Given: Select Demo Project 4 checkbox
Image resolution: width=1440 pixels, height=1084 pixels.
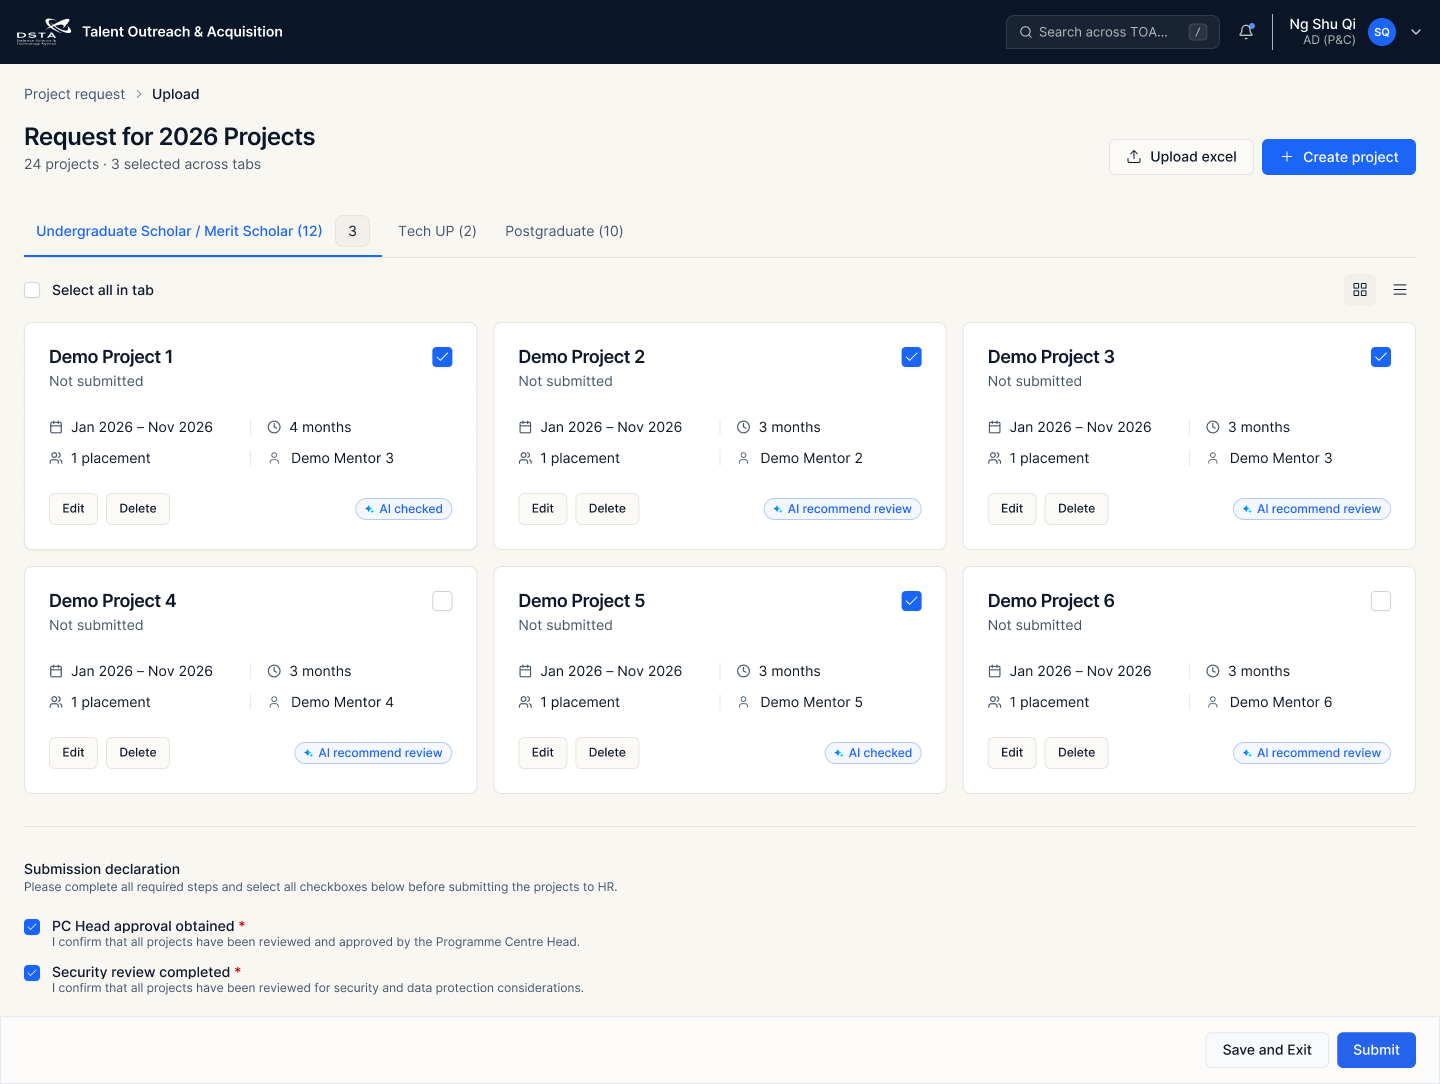Looking at the screenshot, I should pos(442,601).
